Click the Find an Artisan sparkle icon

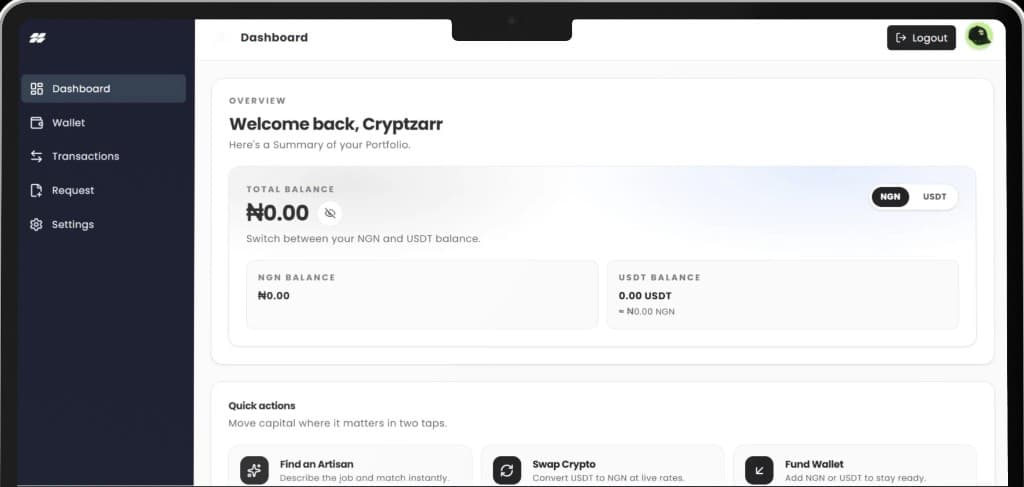254,470
